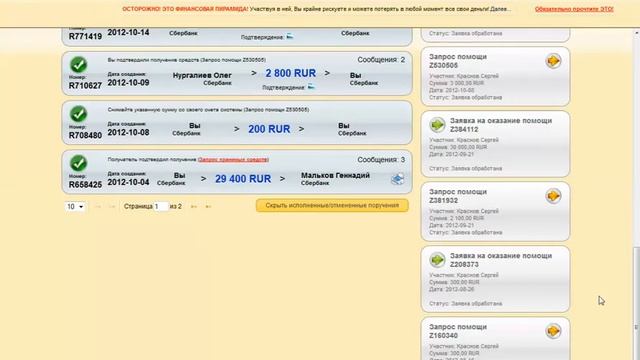Click order number R710627
The height and width of the screenshot is (360, 640).
point(85,86)
